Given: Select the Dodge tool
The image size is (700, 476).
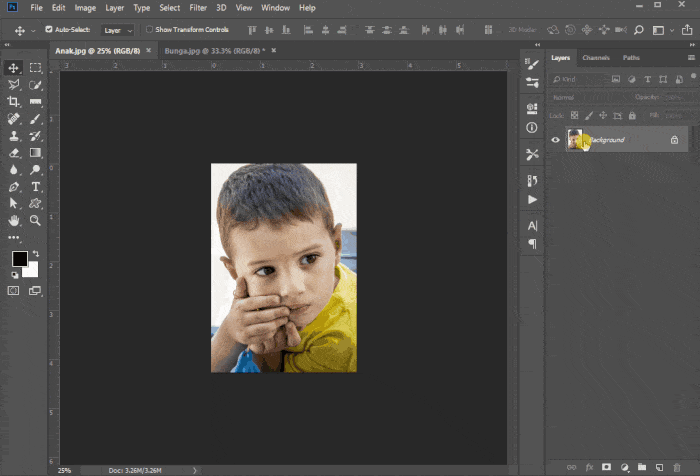Looking at the screenshot, I should pos(35,170).
